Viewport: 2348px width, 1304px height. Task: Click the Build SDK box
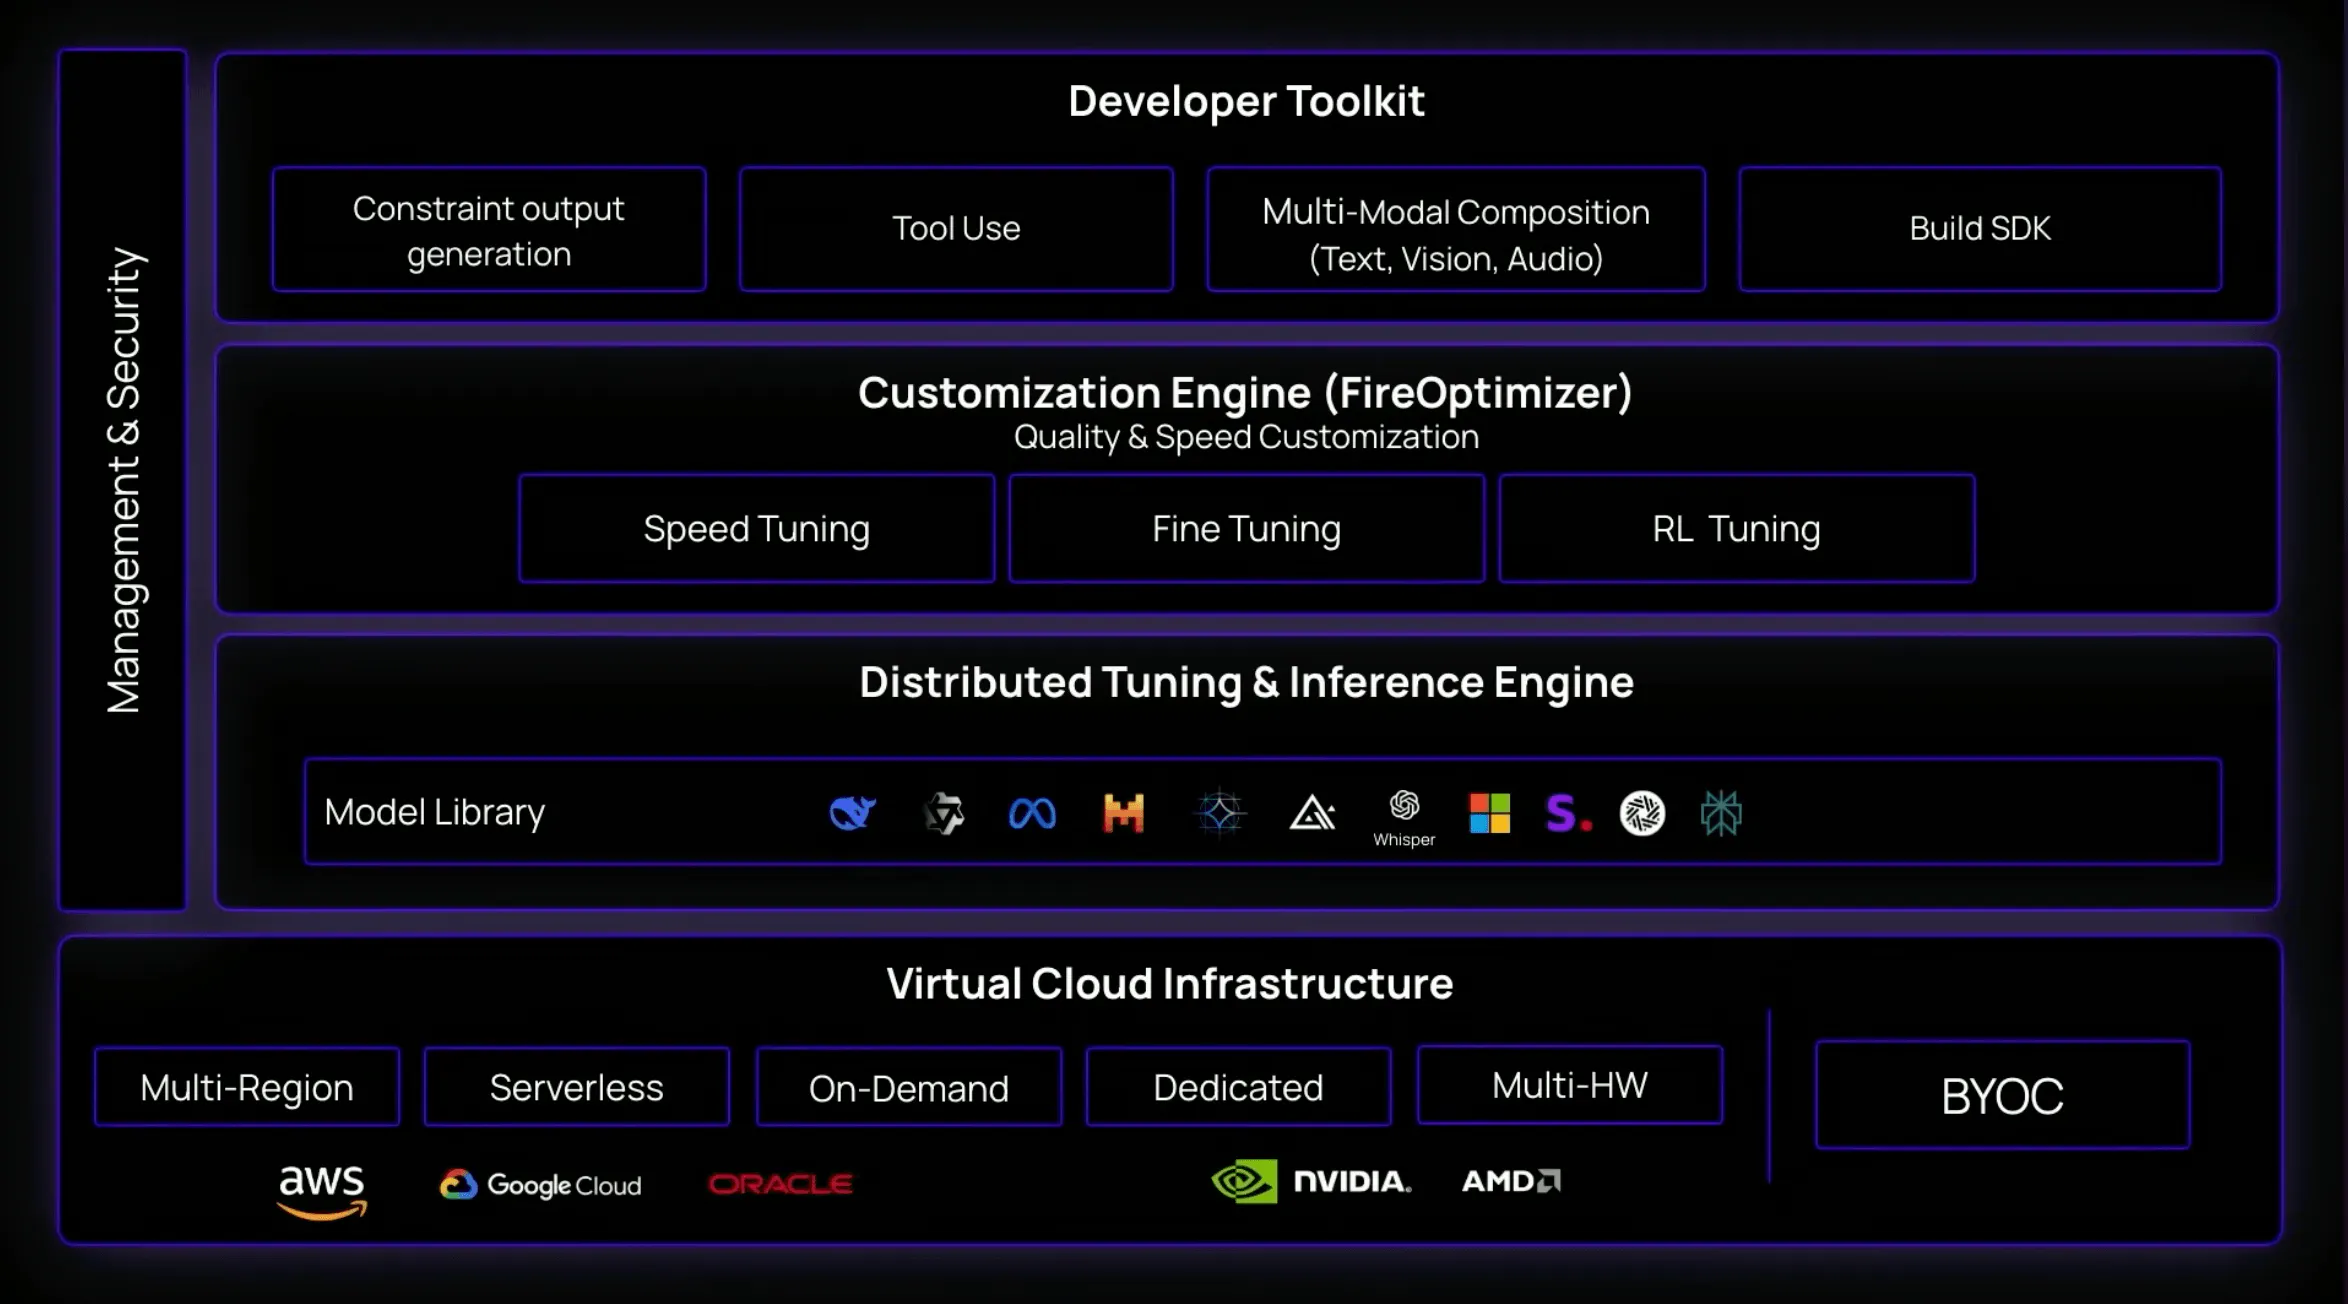1980,229
